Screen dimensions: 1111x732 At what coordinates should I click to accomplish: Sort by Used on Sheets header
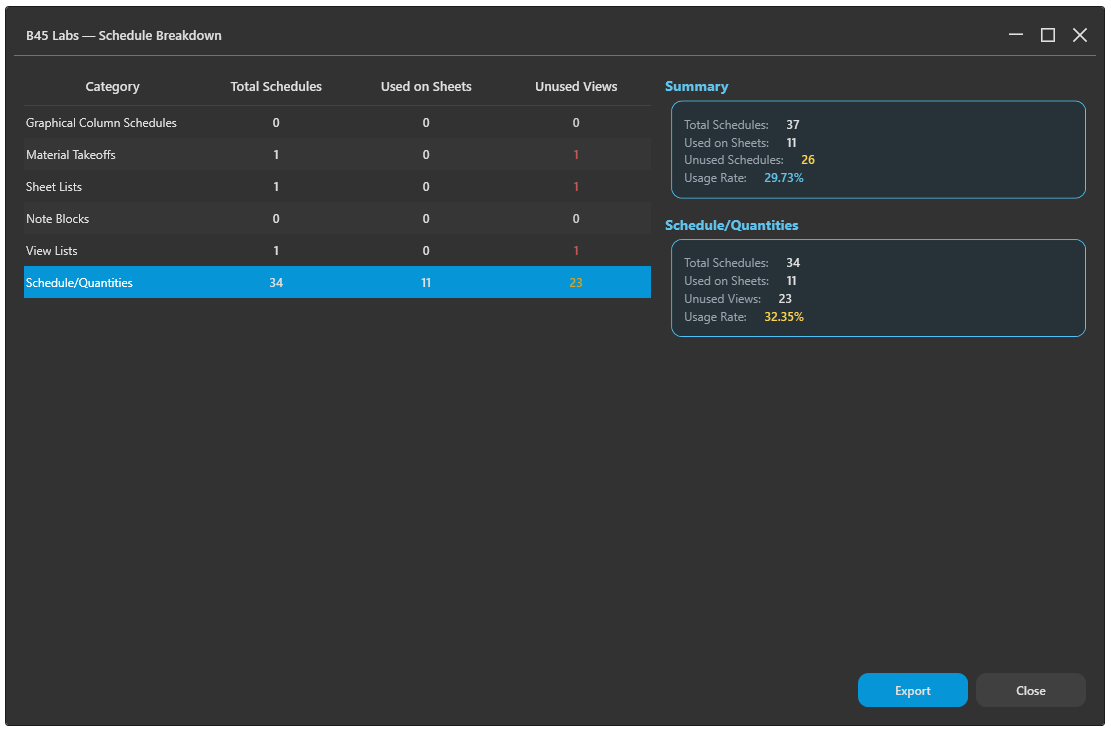[x=426, y=86]
